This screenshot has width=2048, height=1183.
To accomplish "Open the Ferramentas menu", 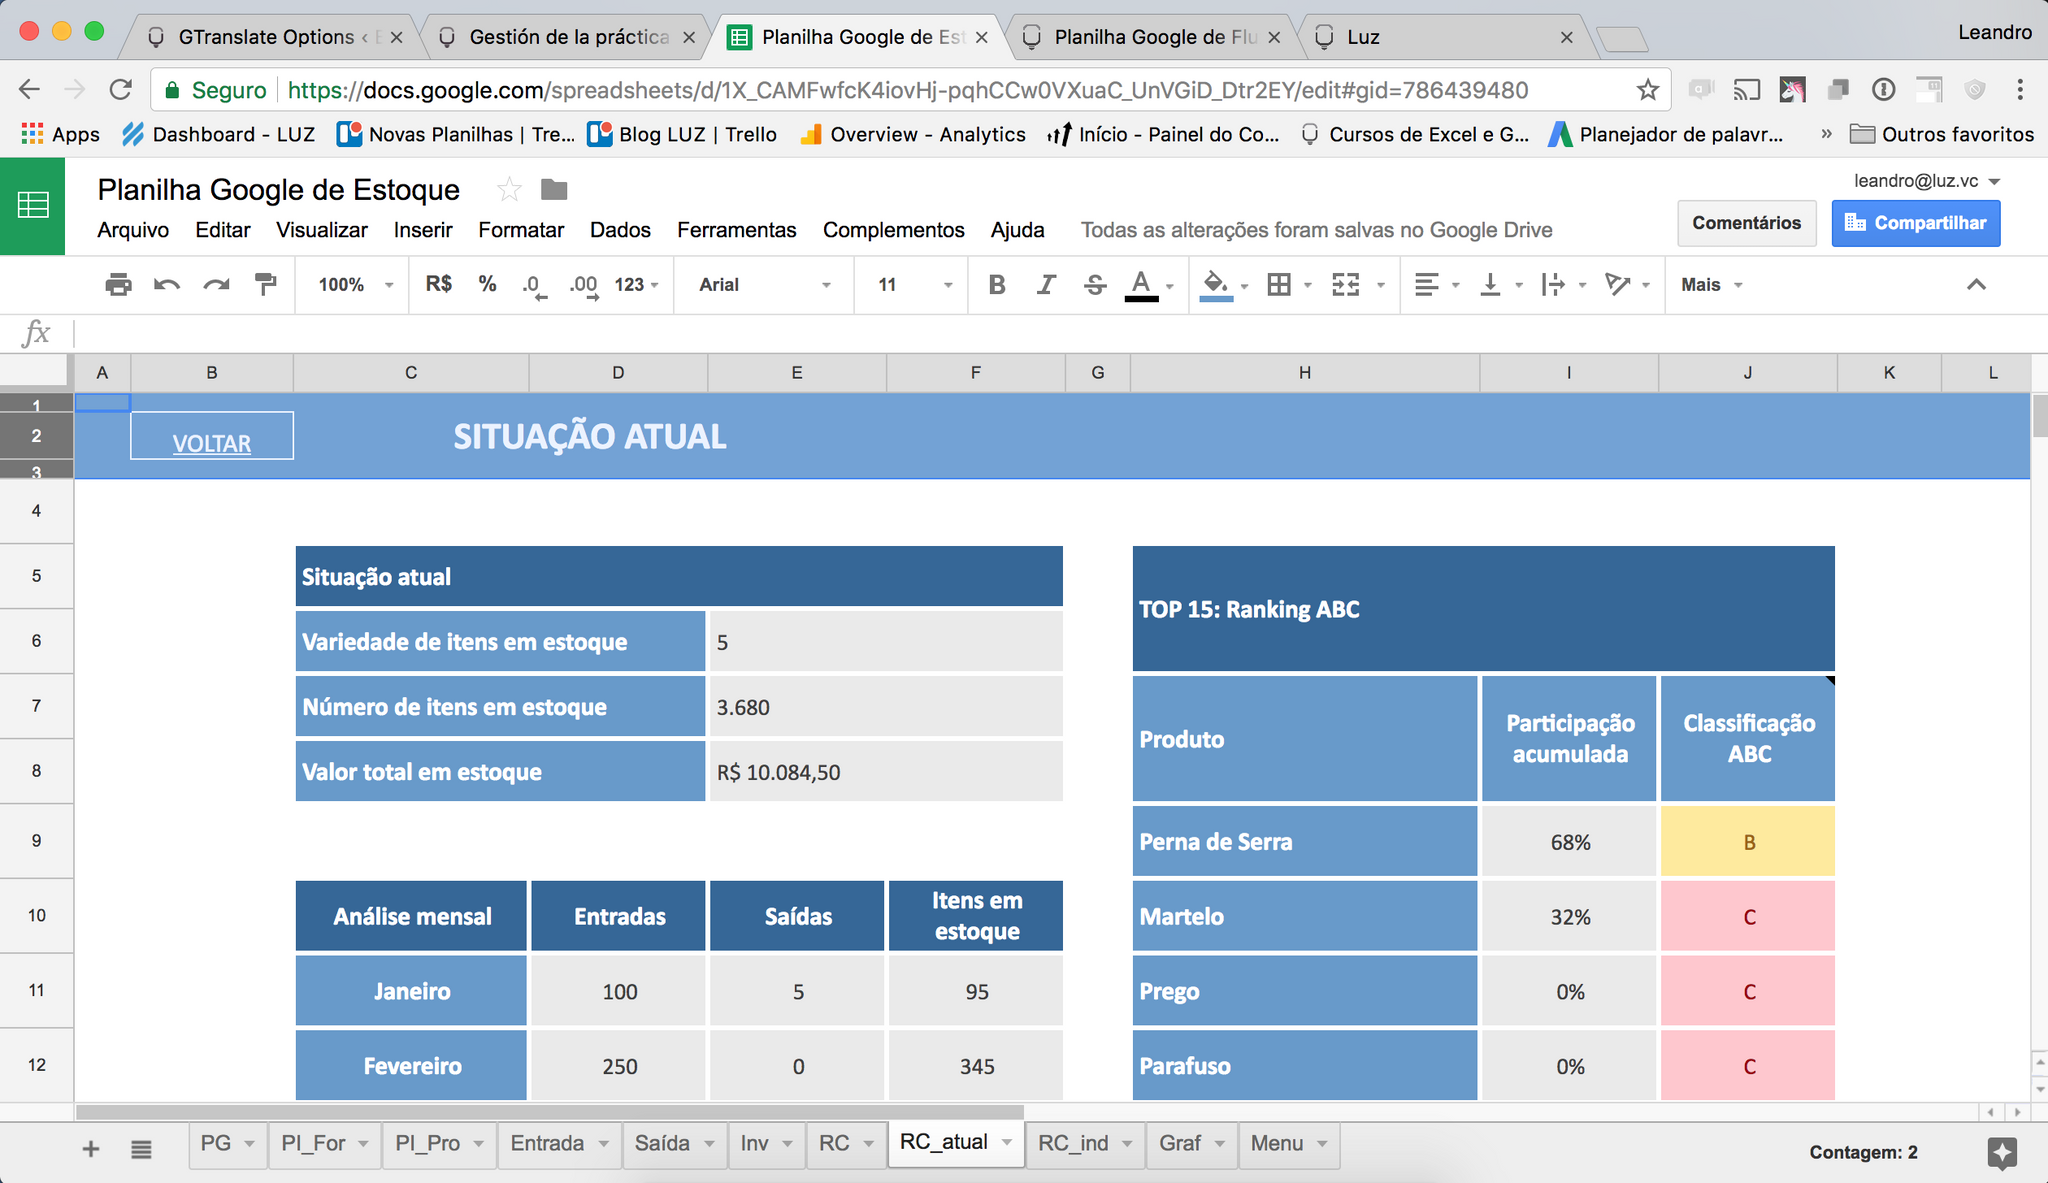I will pos(737,230).
